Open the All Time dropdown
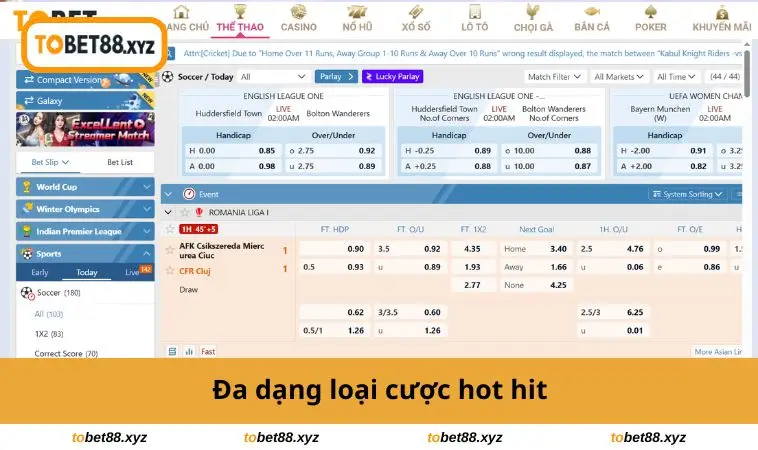The height and width of the screenshot is (450, 758). (676, 76)
